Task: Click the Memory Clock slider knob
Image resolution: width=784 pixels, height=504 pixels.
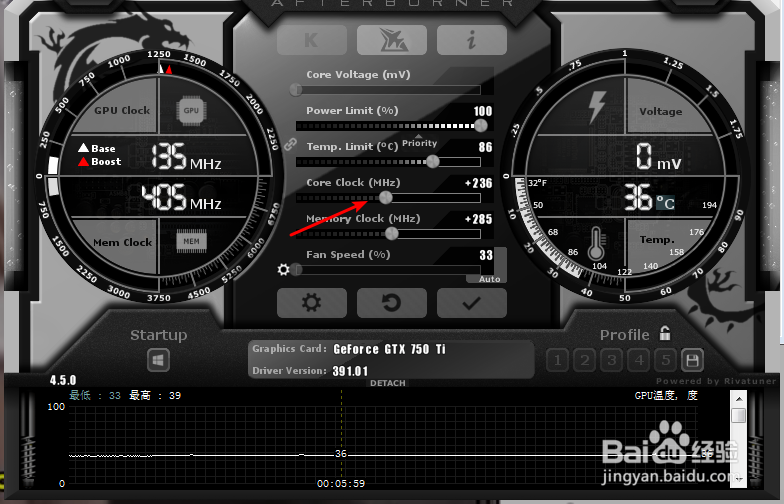Action: click(392, 234)
